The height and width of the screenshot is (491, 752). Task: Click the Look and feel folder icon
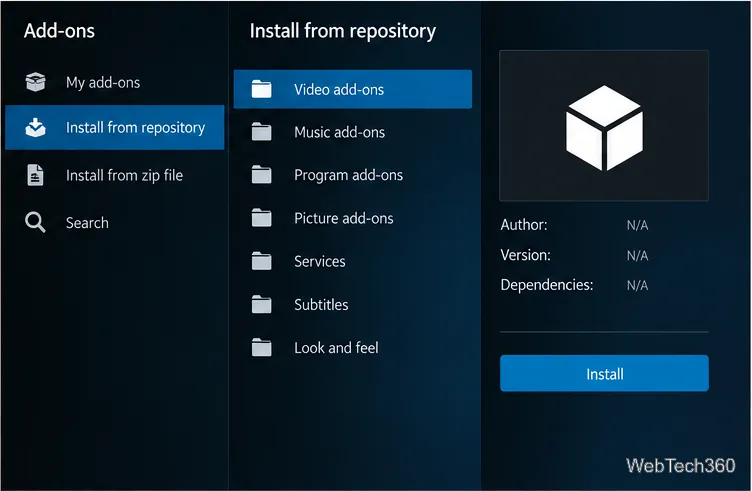pos(261,347)
